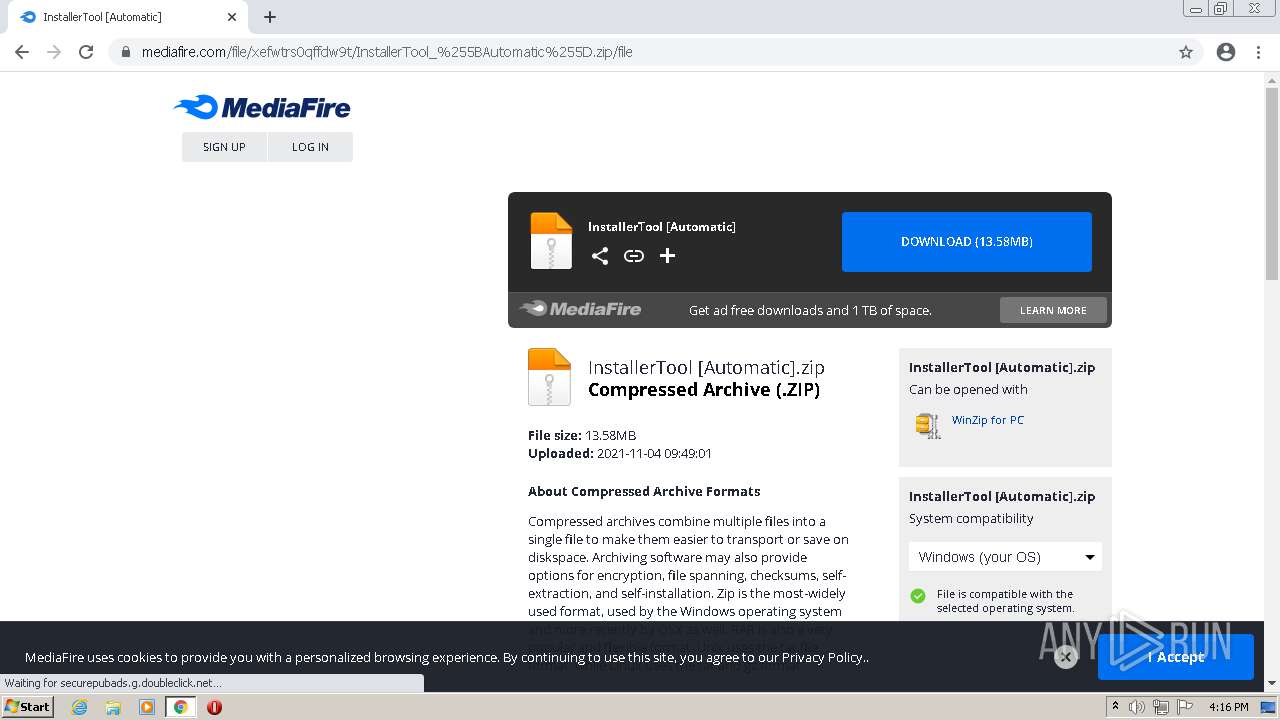Close the InstallerTool browser tab
Viewport: 1280px width, 720px height.
(x=232, y=17)
